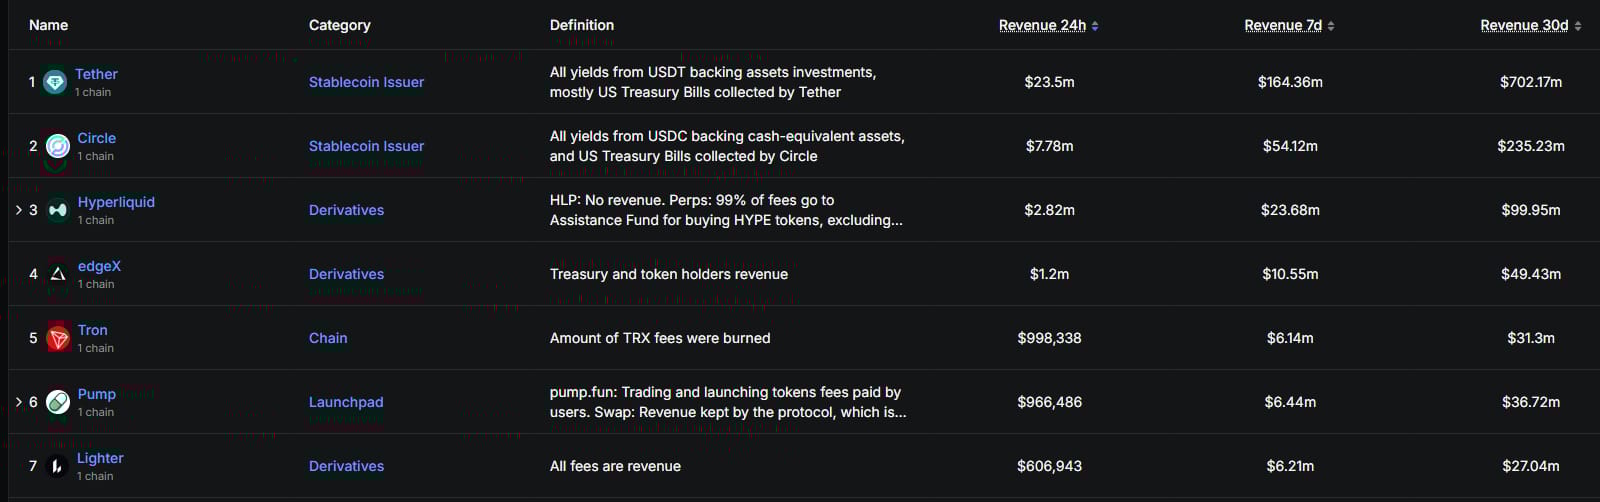Viewport: 1600px width, 502px height.
Task: Expand the Hyperliquid row chevron
Action: [18, 210]
